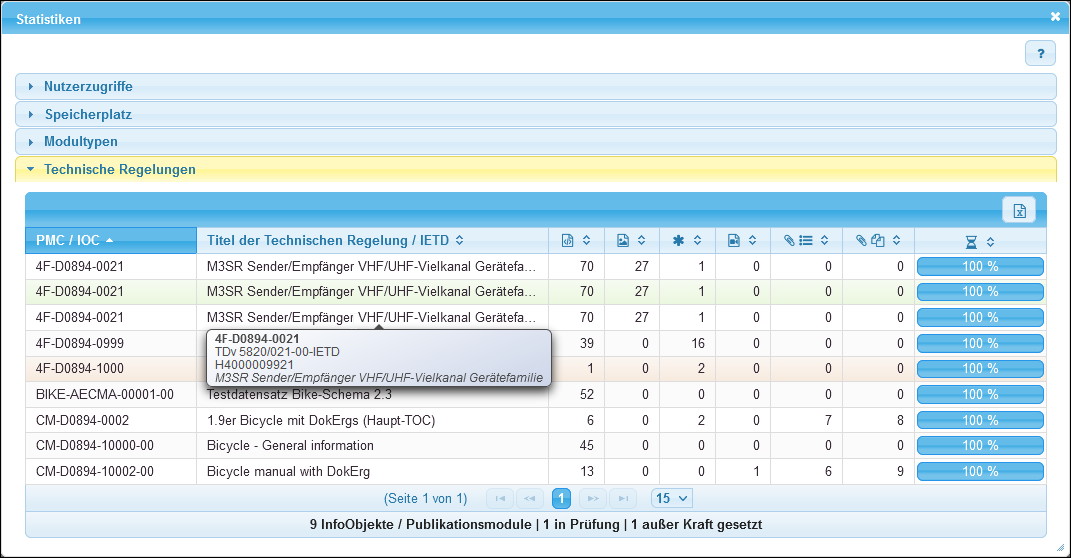Click Titel der Technischen Regelung / IETD header
Viewport: 1071px width, 558px height.
point(372,240)
